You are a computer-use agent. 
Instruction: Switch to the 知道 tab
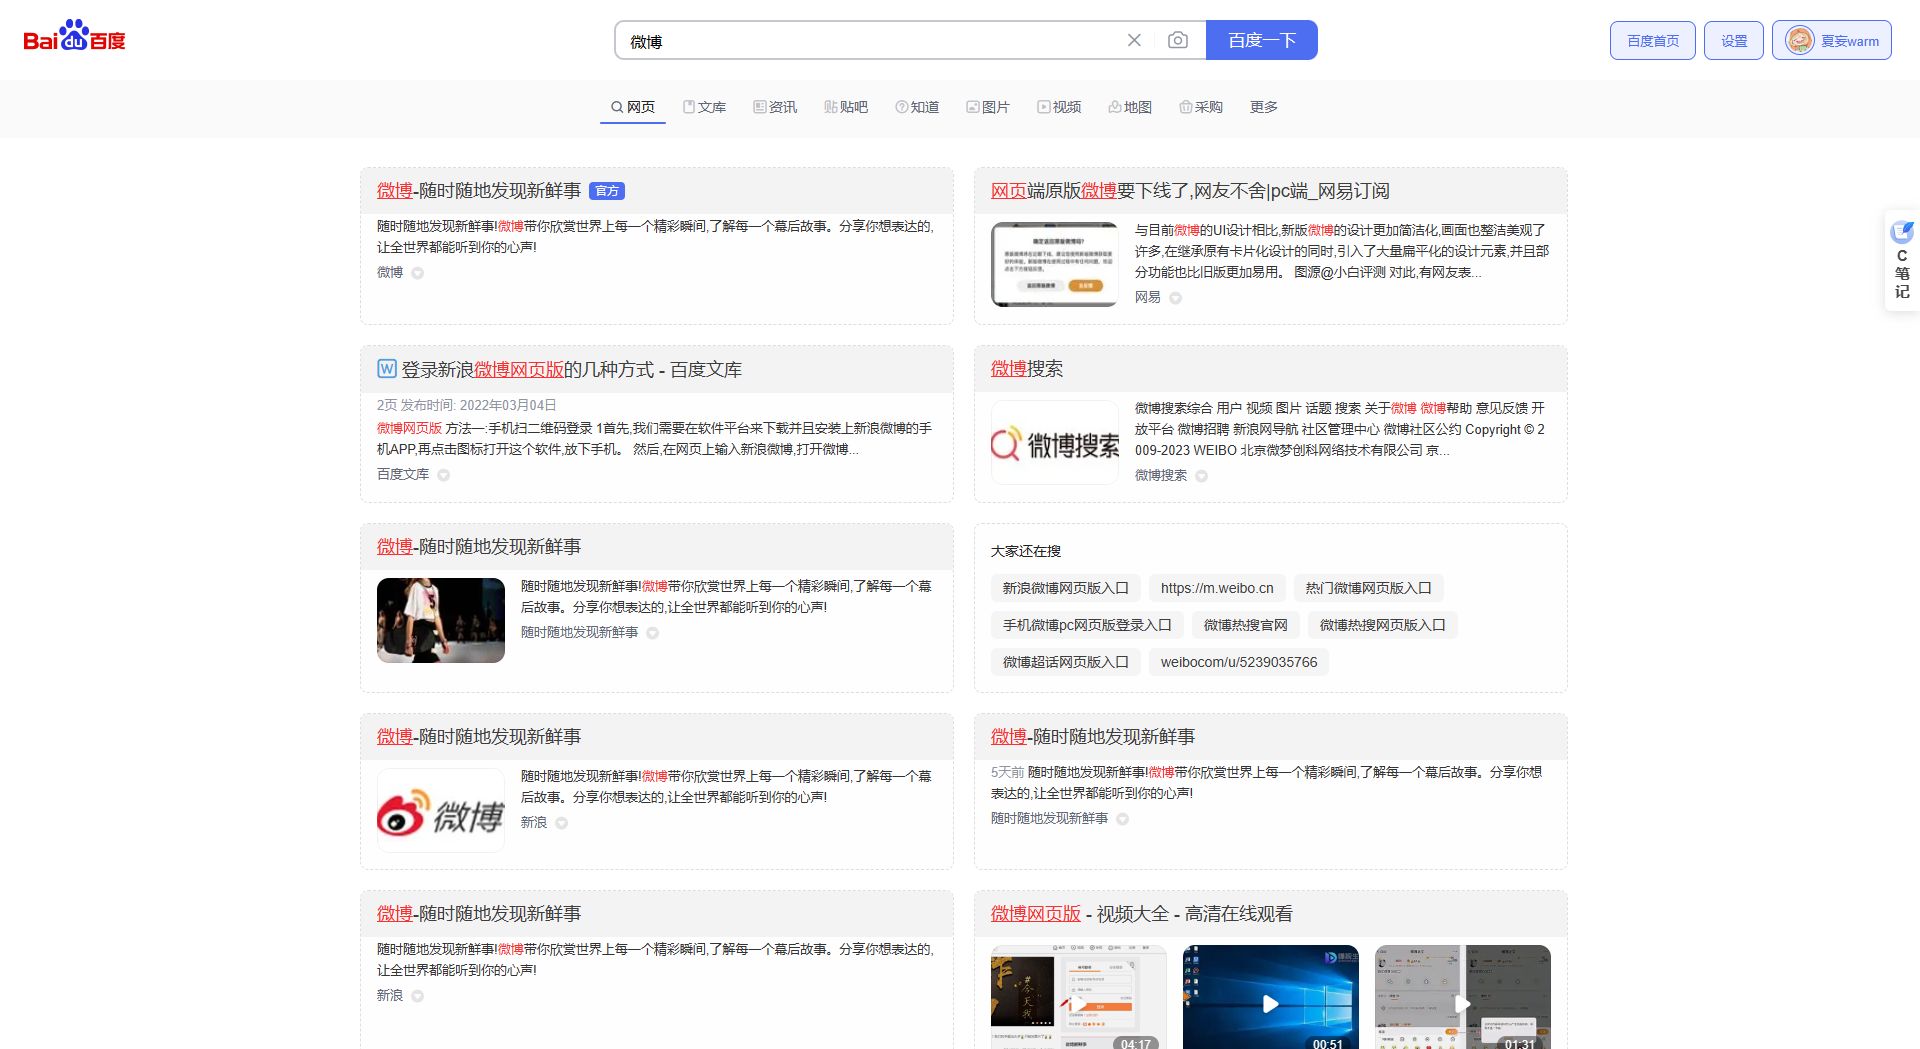[917, 107]
